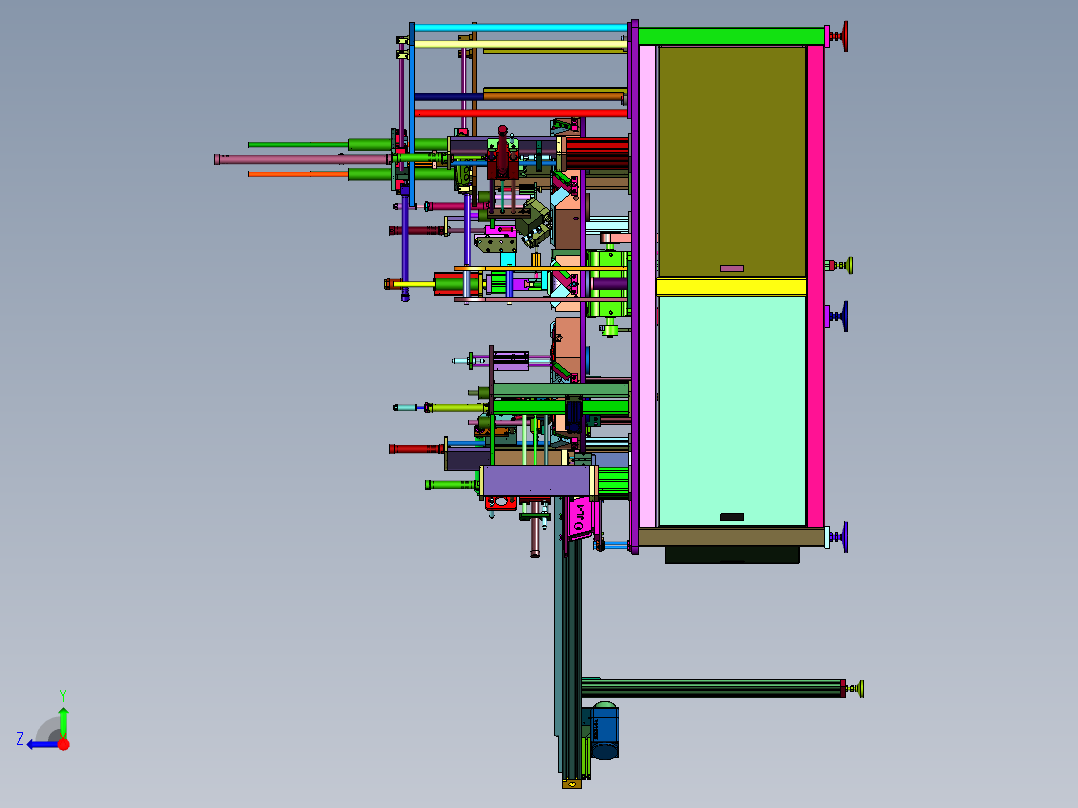The width and height of the screenshot is (1078, 808).
Task: Select the small pink handle on the olive door
Action: (732, 269)
